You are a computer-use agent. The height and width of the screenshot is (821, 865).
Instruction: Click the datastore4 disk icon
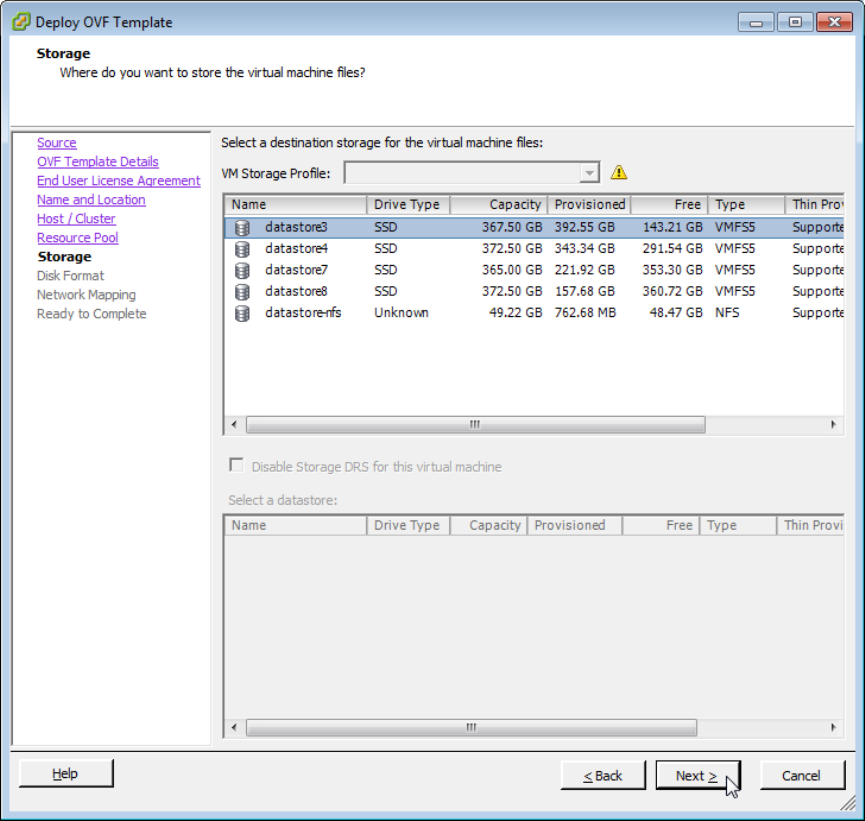pos(242,249)
